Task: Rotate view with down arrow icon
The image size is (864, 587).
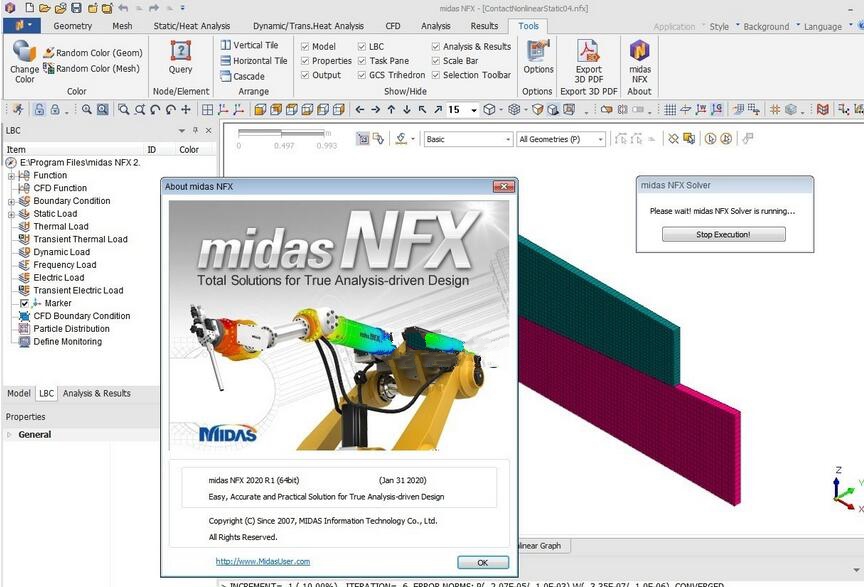Action: pos(407,109)
